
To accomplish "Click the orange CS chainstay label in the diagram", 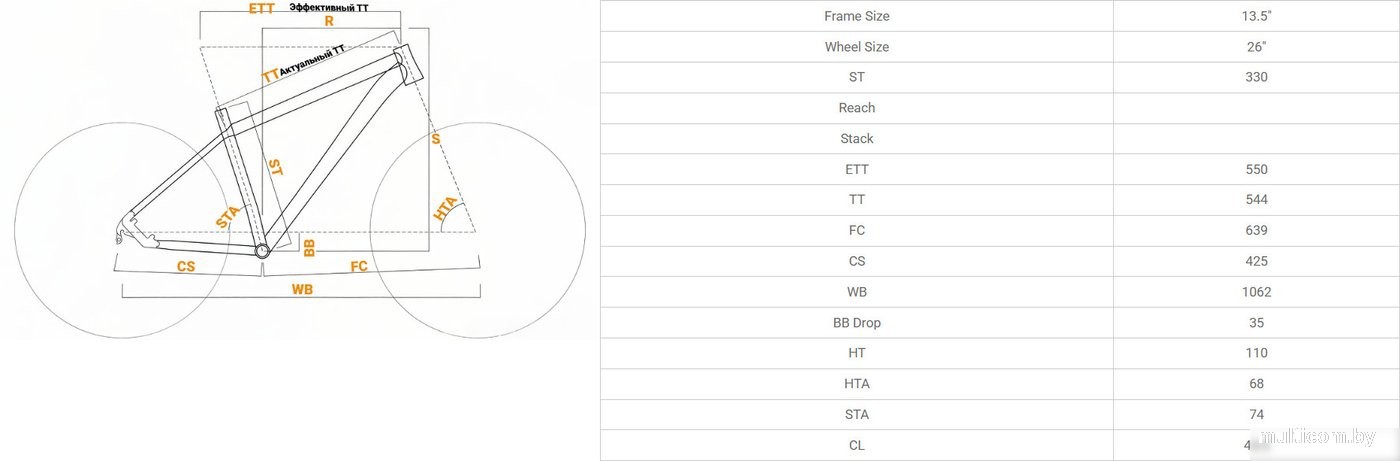I will click(x=186, y=266).
